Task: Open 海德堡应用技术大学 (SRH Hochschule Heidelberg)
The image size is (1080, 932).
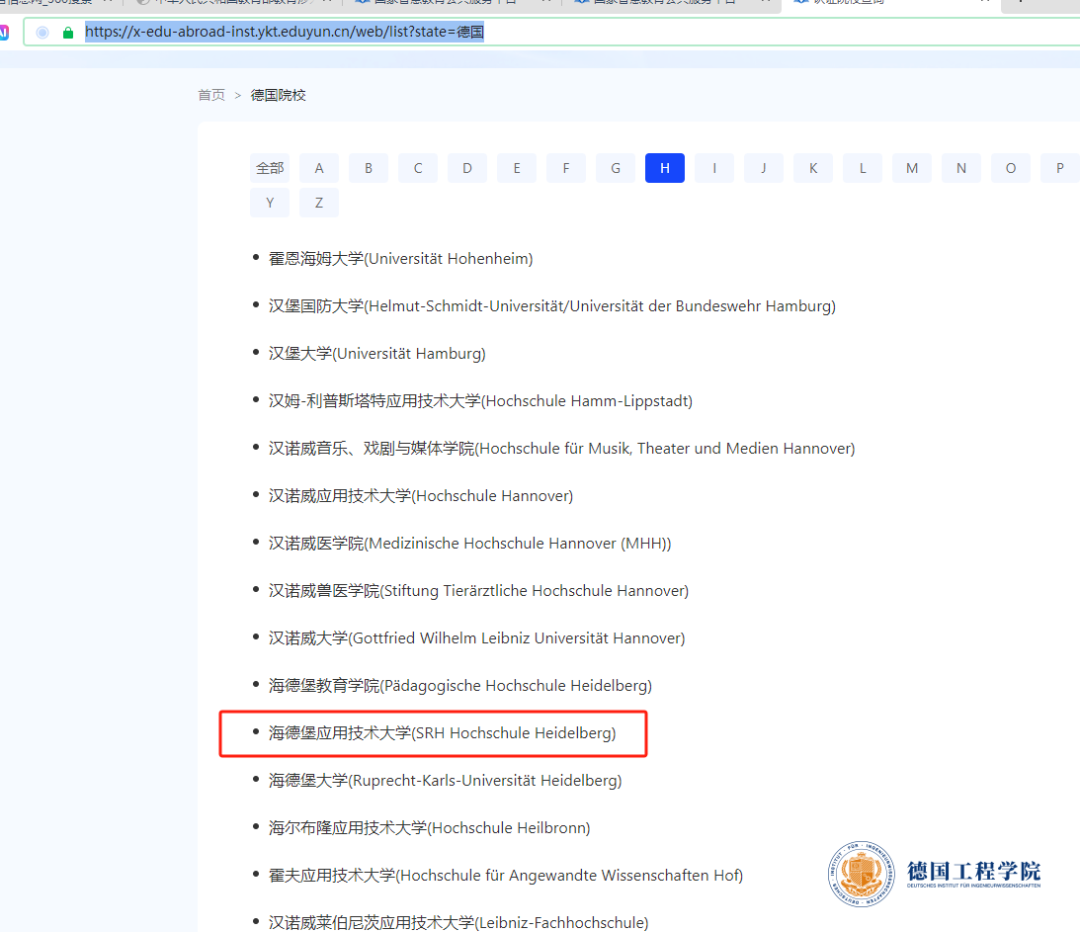Action: [x=442, y=733]
